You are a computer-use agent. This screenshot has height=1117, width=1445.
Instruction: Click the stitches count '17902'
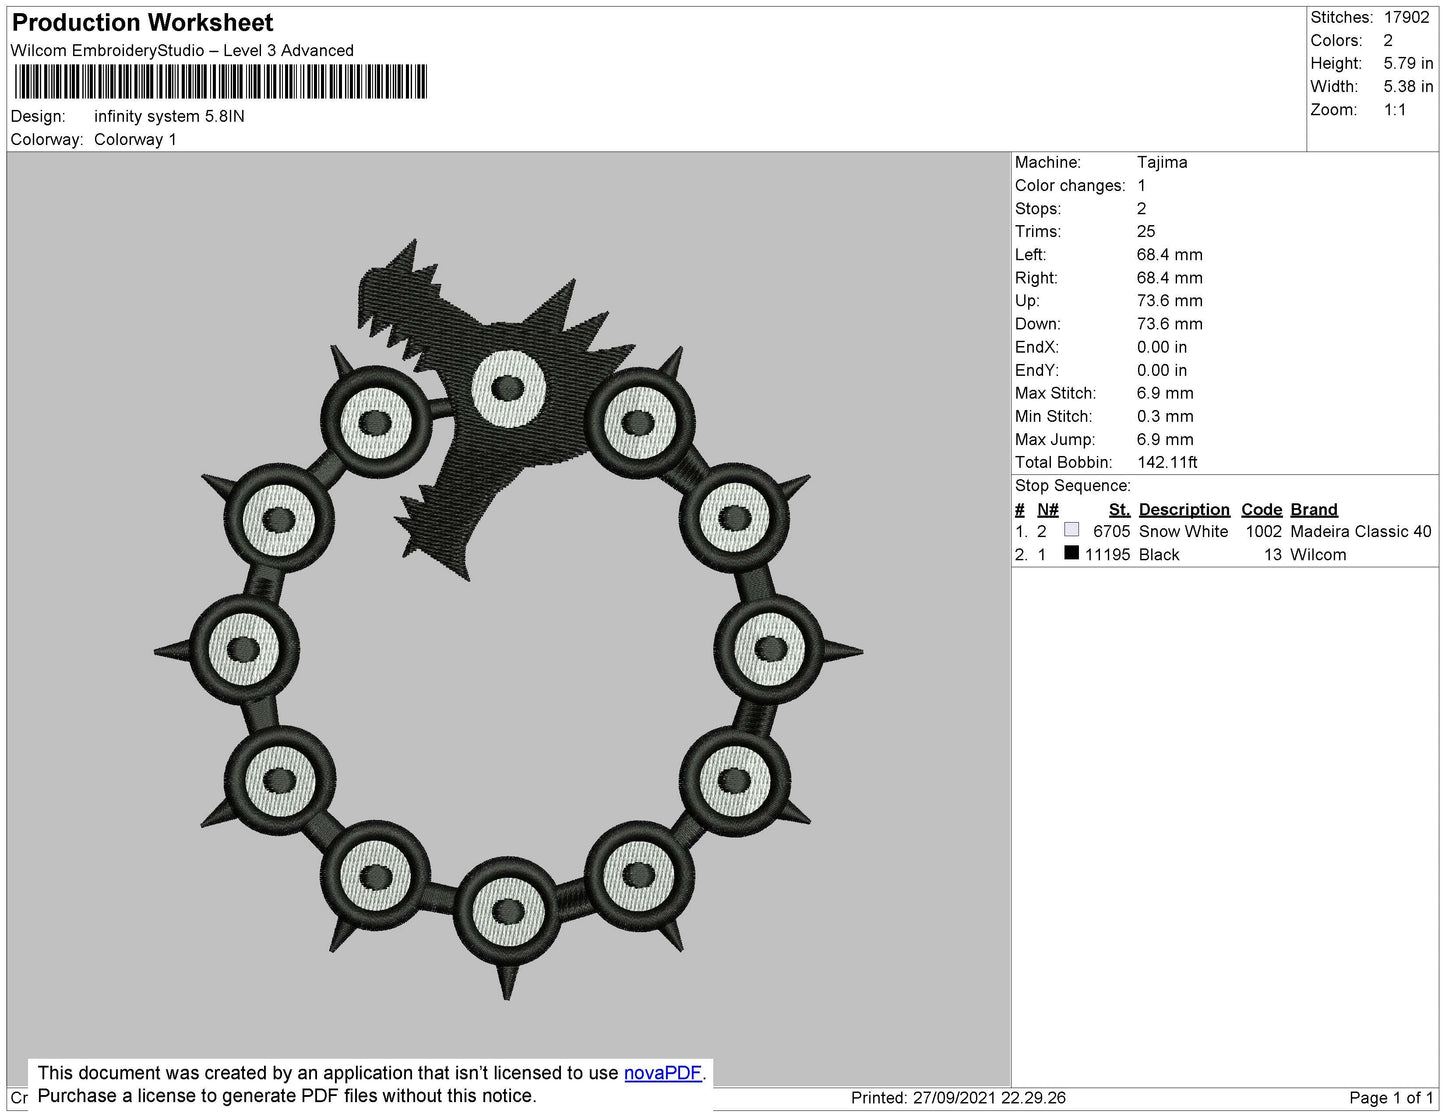click(x=1407, y=18)
